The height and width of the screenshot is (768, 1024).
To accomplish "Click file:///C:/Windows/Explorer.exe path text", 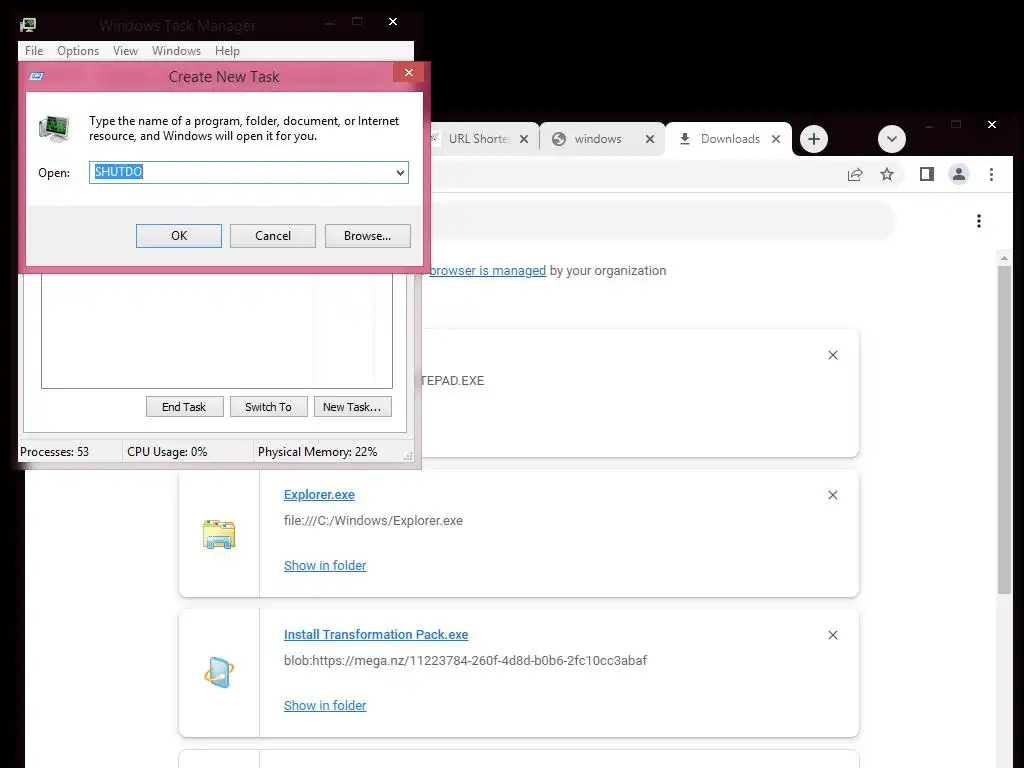I will (373, 520).
